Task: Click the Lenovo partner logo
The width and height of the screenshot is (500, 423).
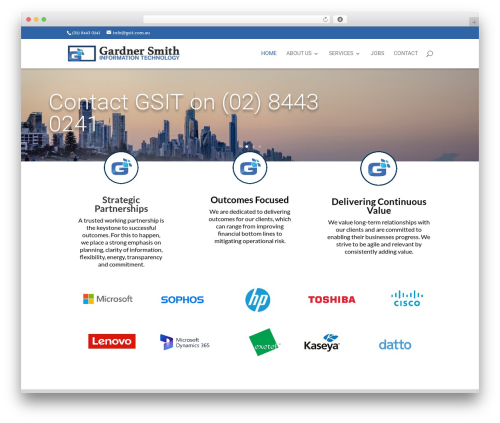Action: (x=112, y=341)
